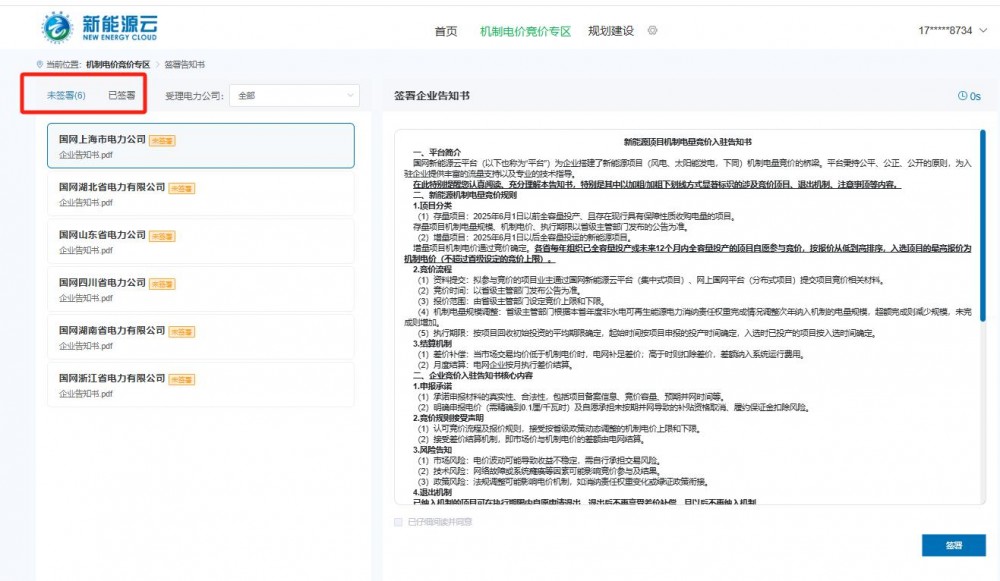Select the 国网湖南省电力有限公司 notice item
This screenshot has width=1000, height=581.
(200, 337)
